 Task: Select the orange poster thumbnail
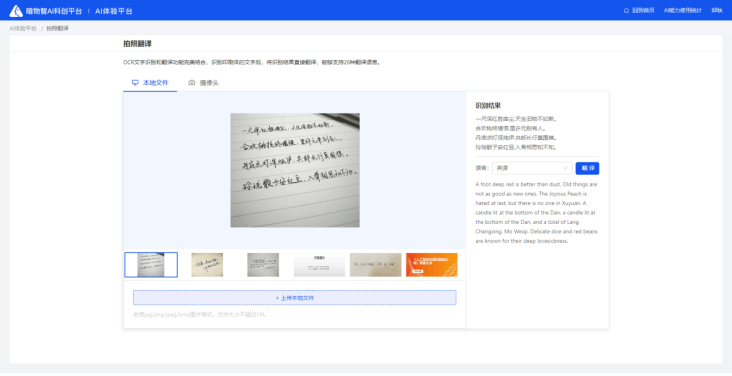pos(431,265)
